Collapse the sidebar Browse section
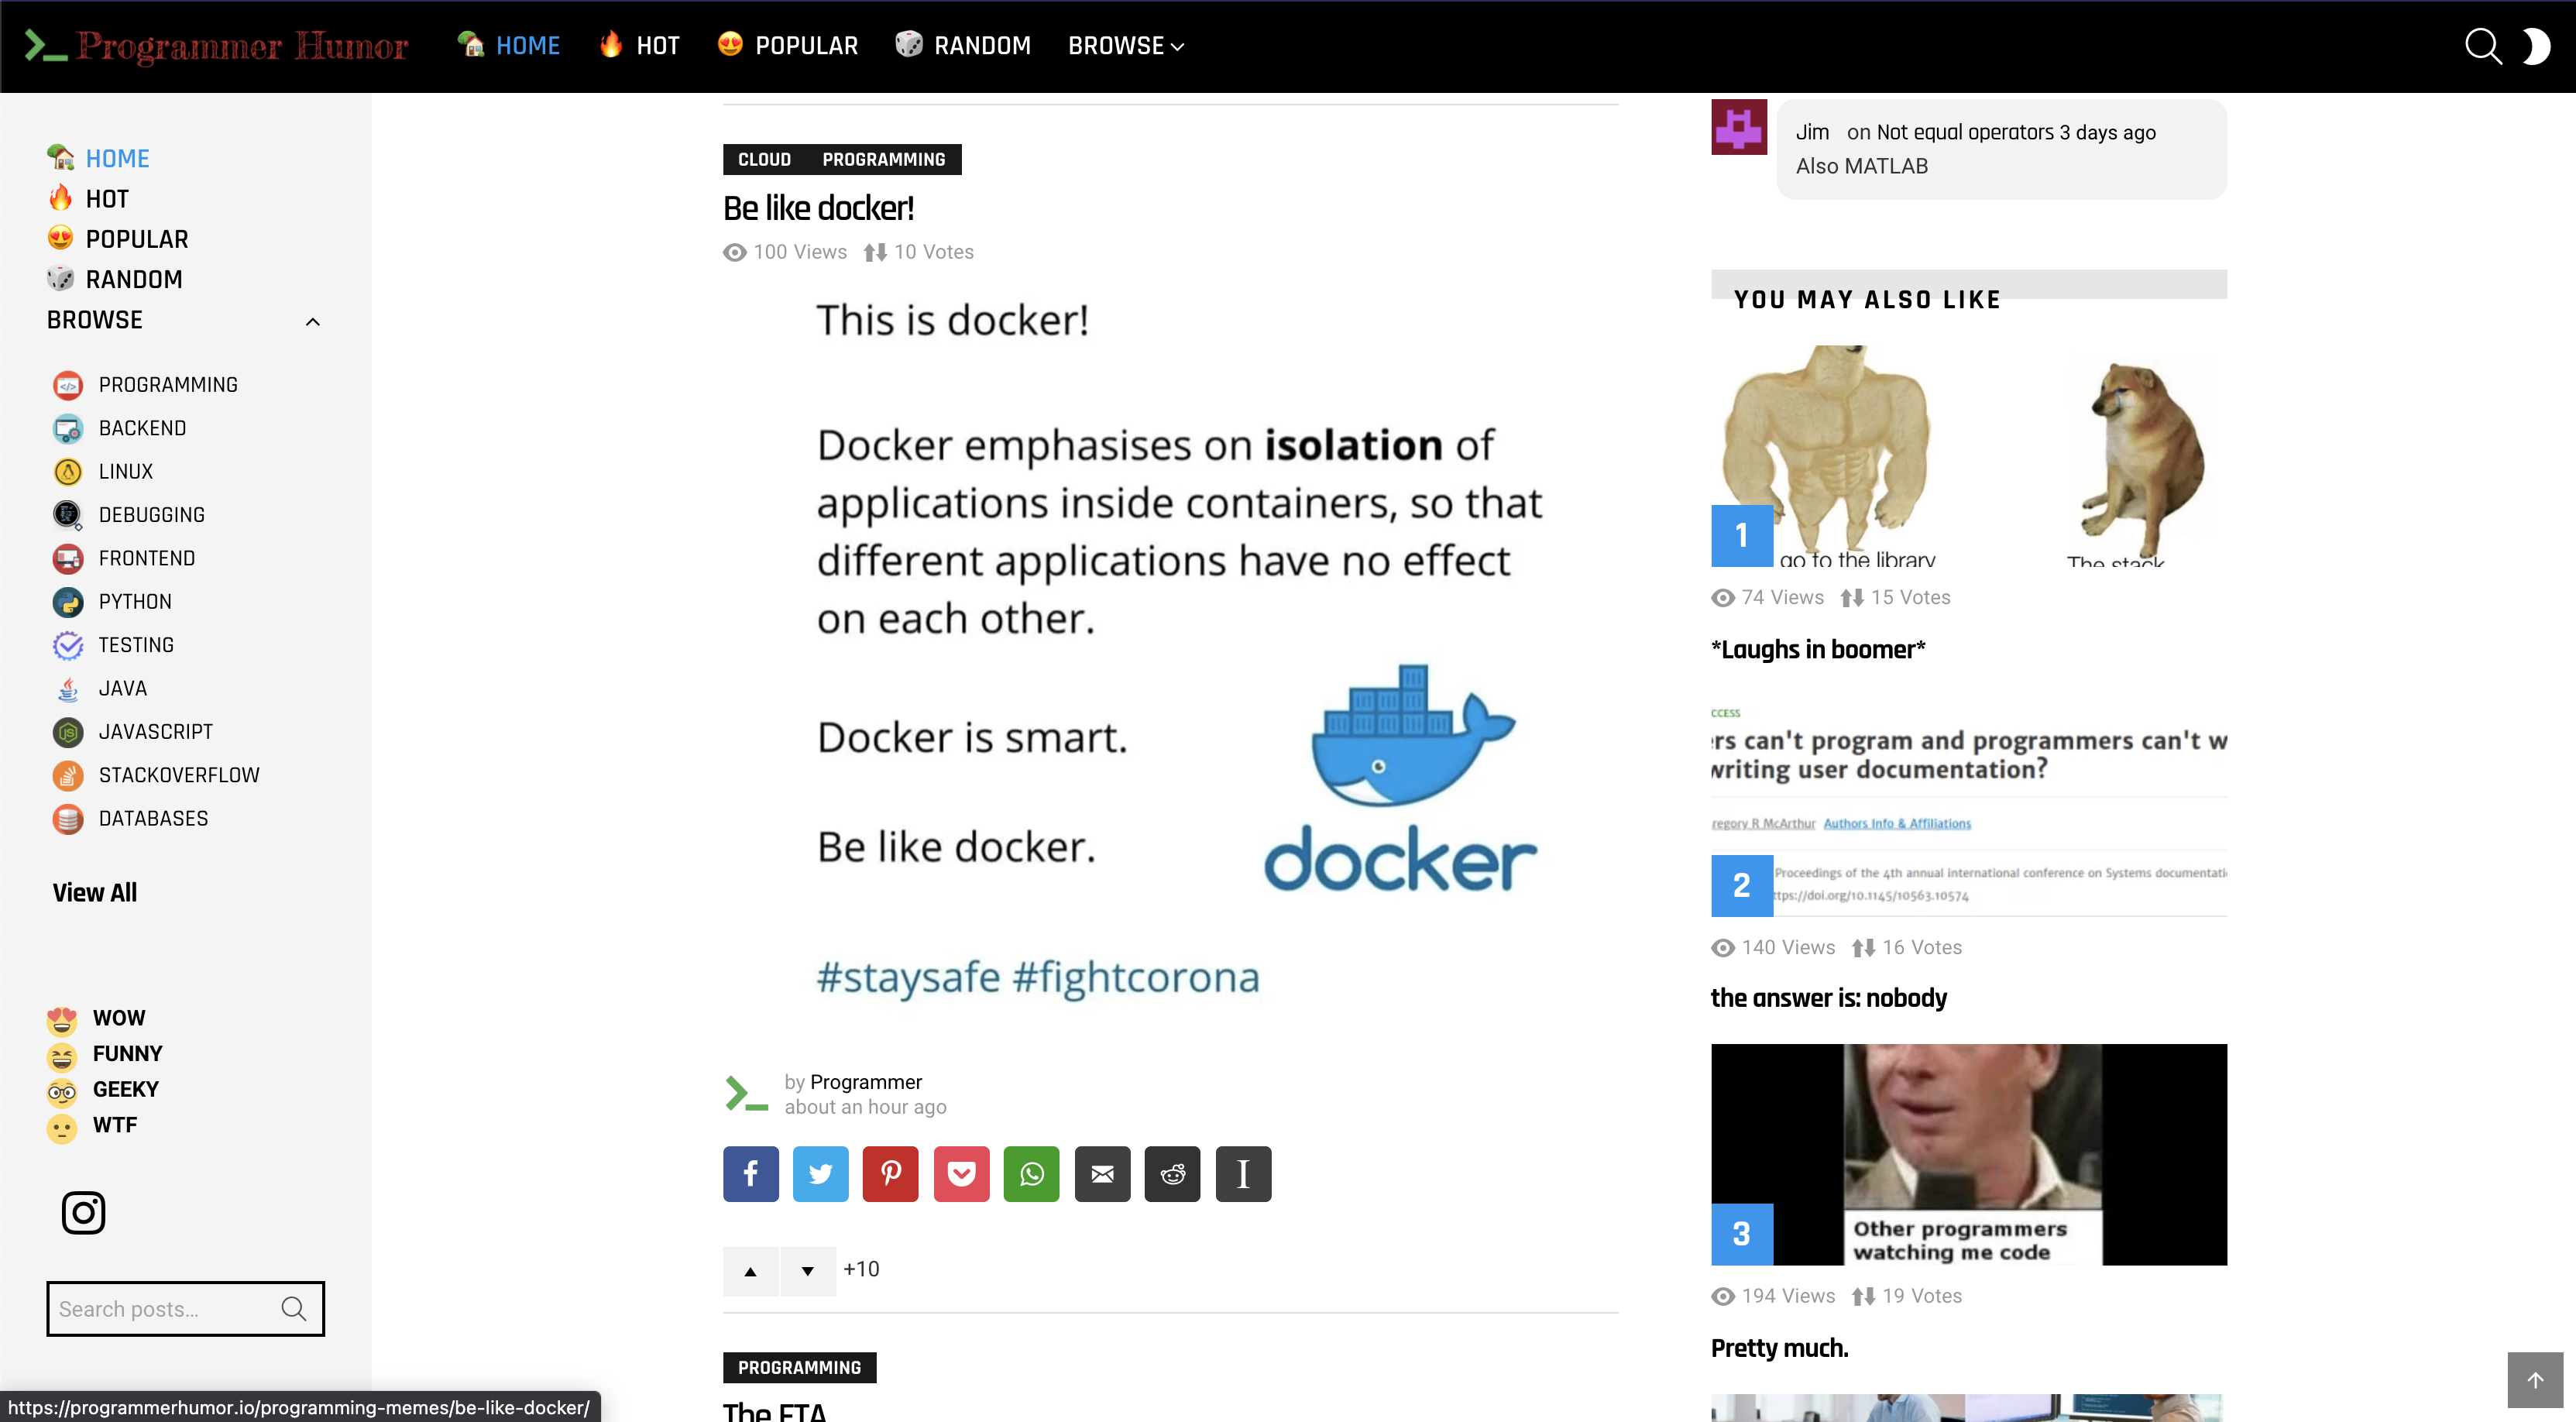Image resolution: width=2576 pixels, height=1422 pixels. coord(312,321)
